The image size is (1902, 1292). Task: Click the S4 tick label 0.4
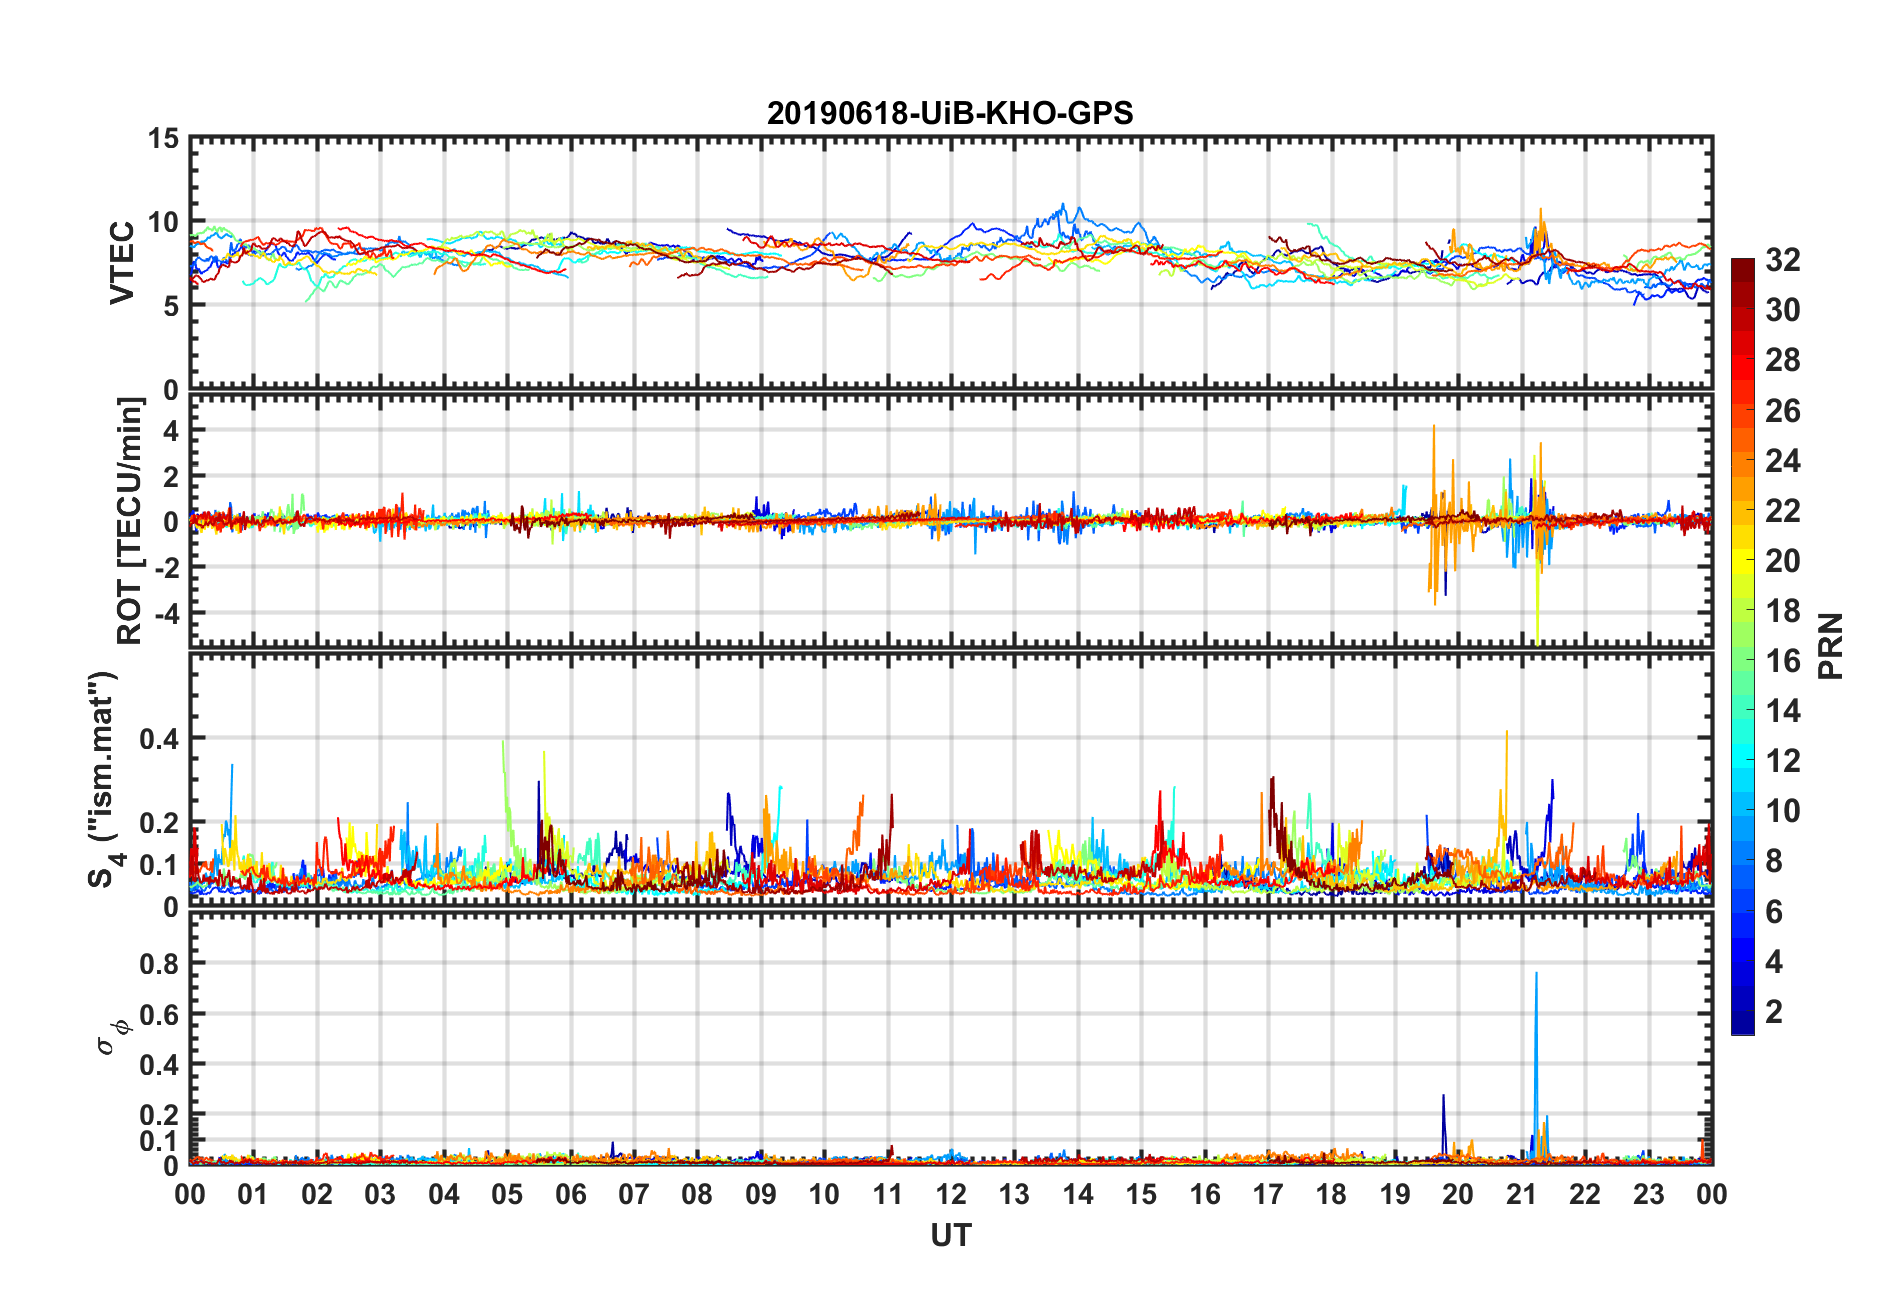(160, 739)
